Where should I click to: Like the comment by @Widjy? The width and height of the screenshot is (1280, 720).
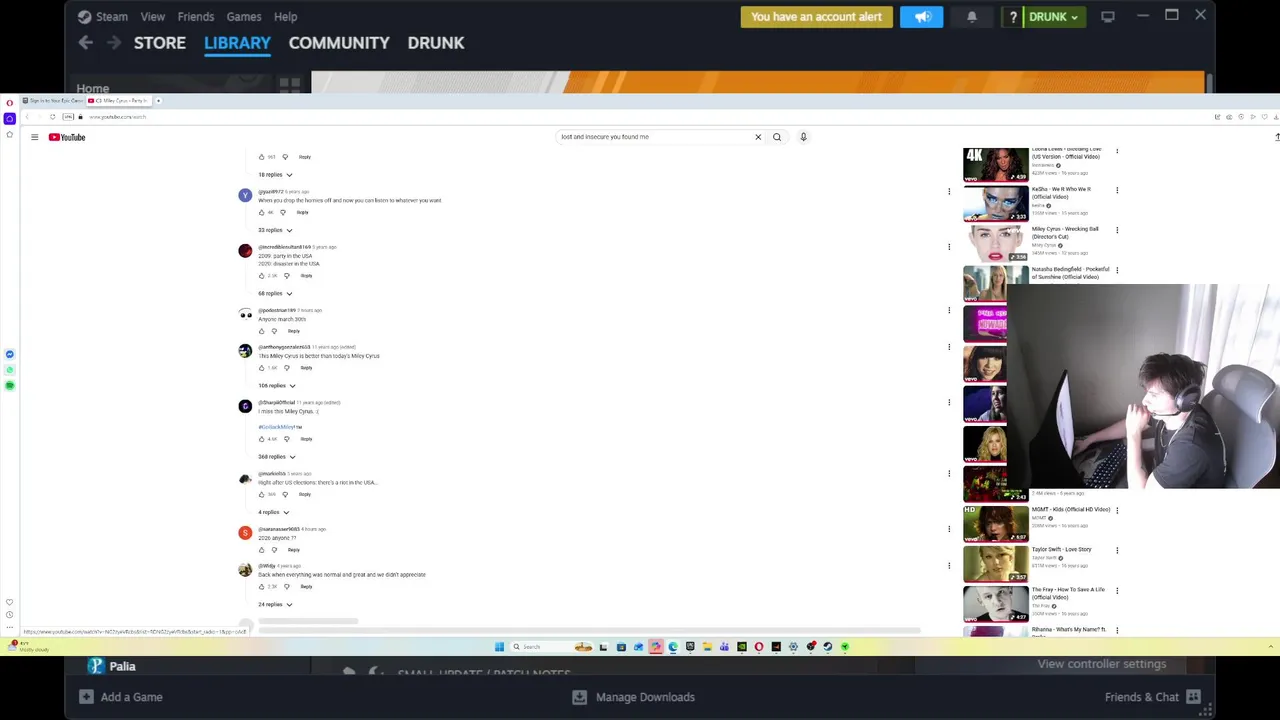point(262,587)
